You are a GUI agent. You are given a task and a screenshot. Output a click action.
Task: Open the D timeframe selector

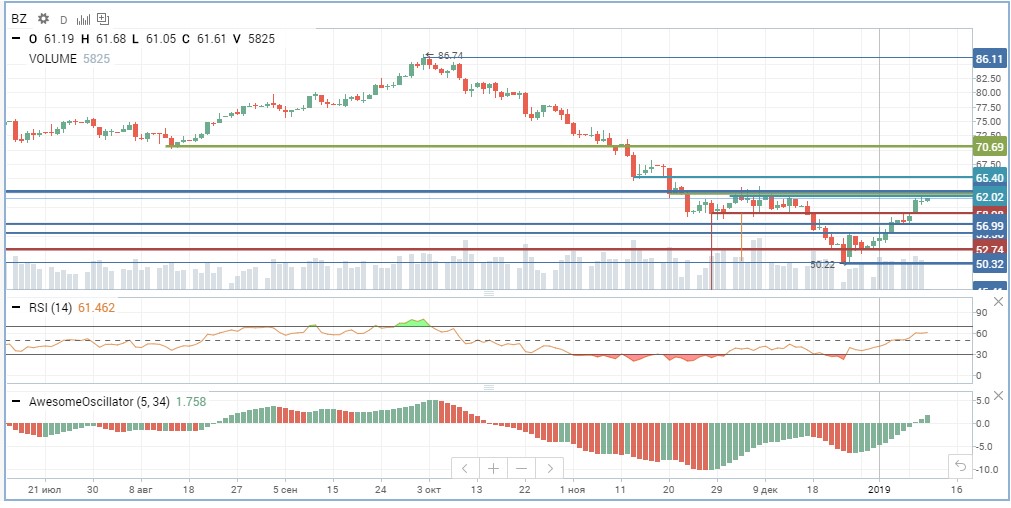pos(63,19)
